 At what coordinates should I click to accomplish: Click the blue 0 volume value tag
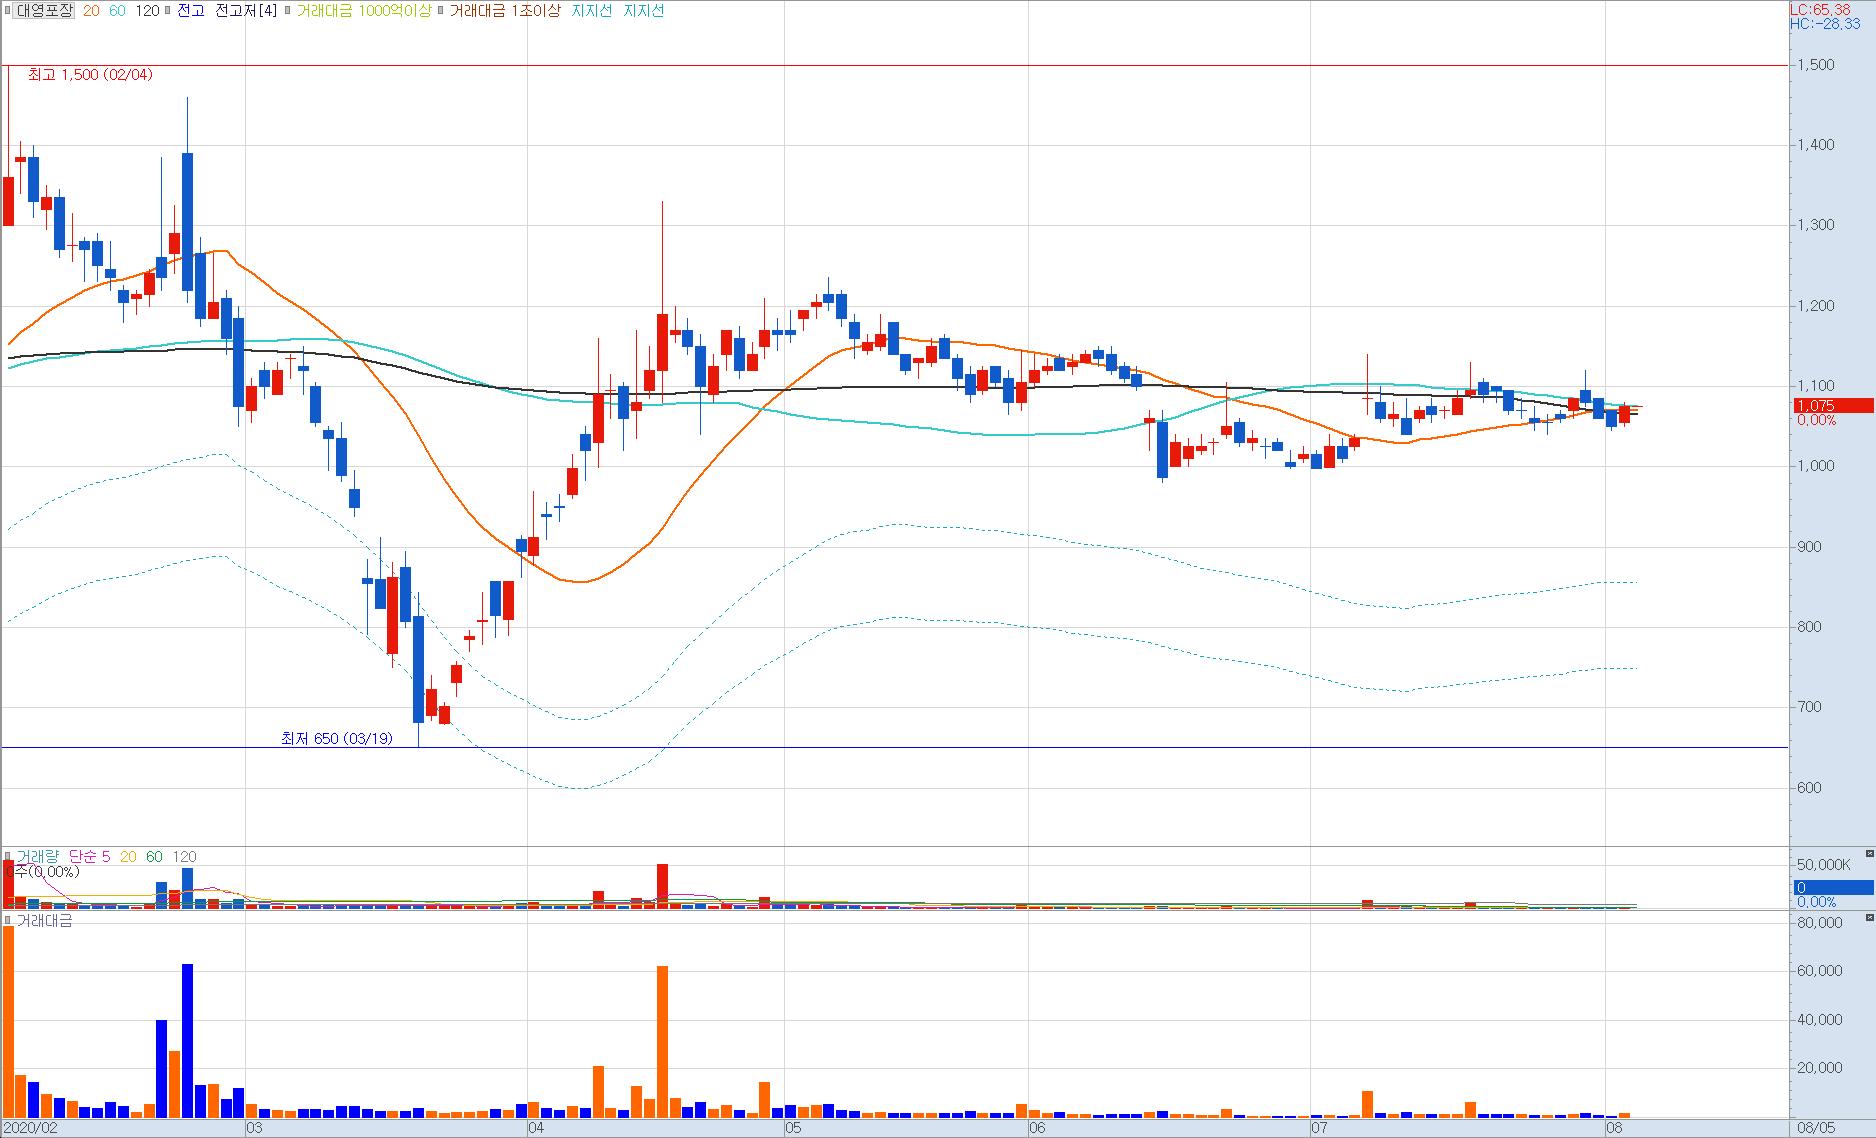[x=1832, y=888]
